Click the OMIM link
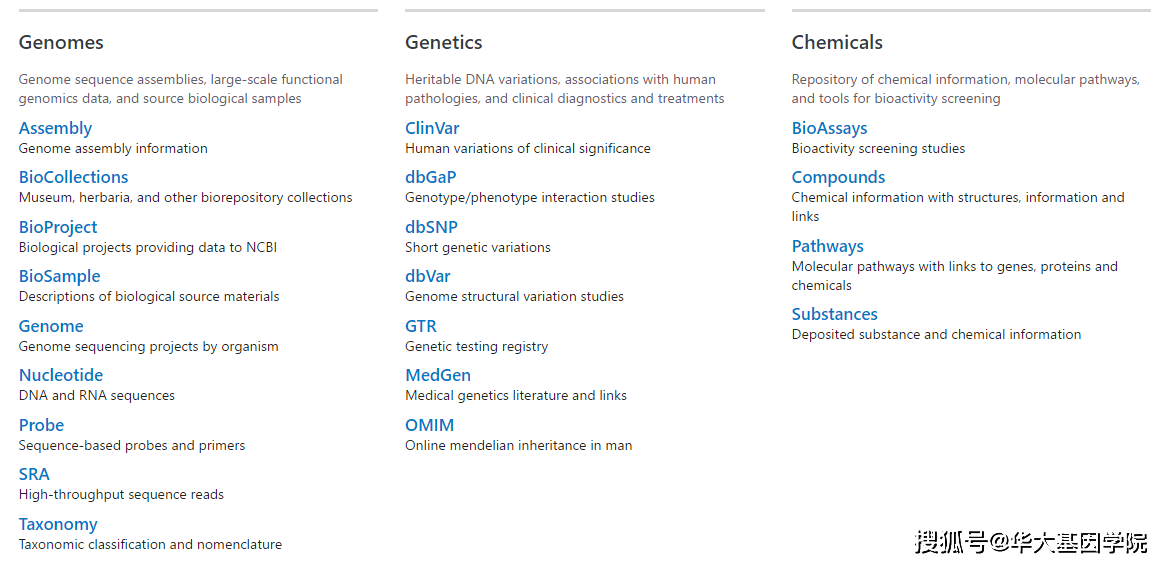1174x567 pixels. 430,425
